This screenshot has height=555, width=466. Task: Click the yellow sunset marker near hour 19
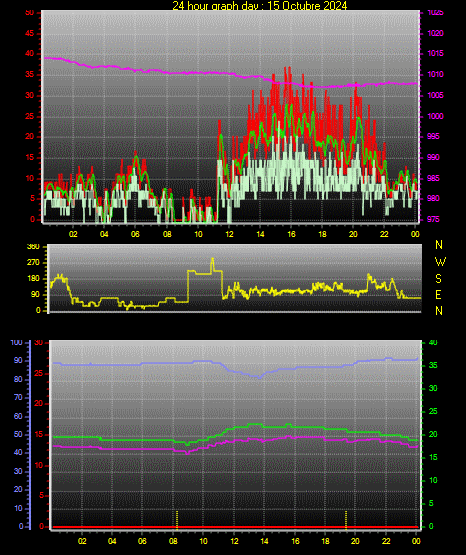pyautogui.click(x=346, y=519)
